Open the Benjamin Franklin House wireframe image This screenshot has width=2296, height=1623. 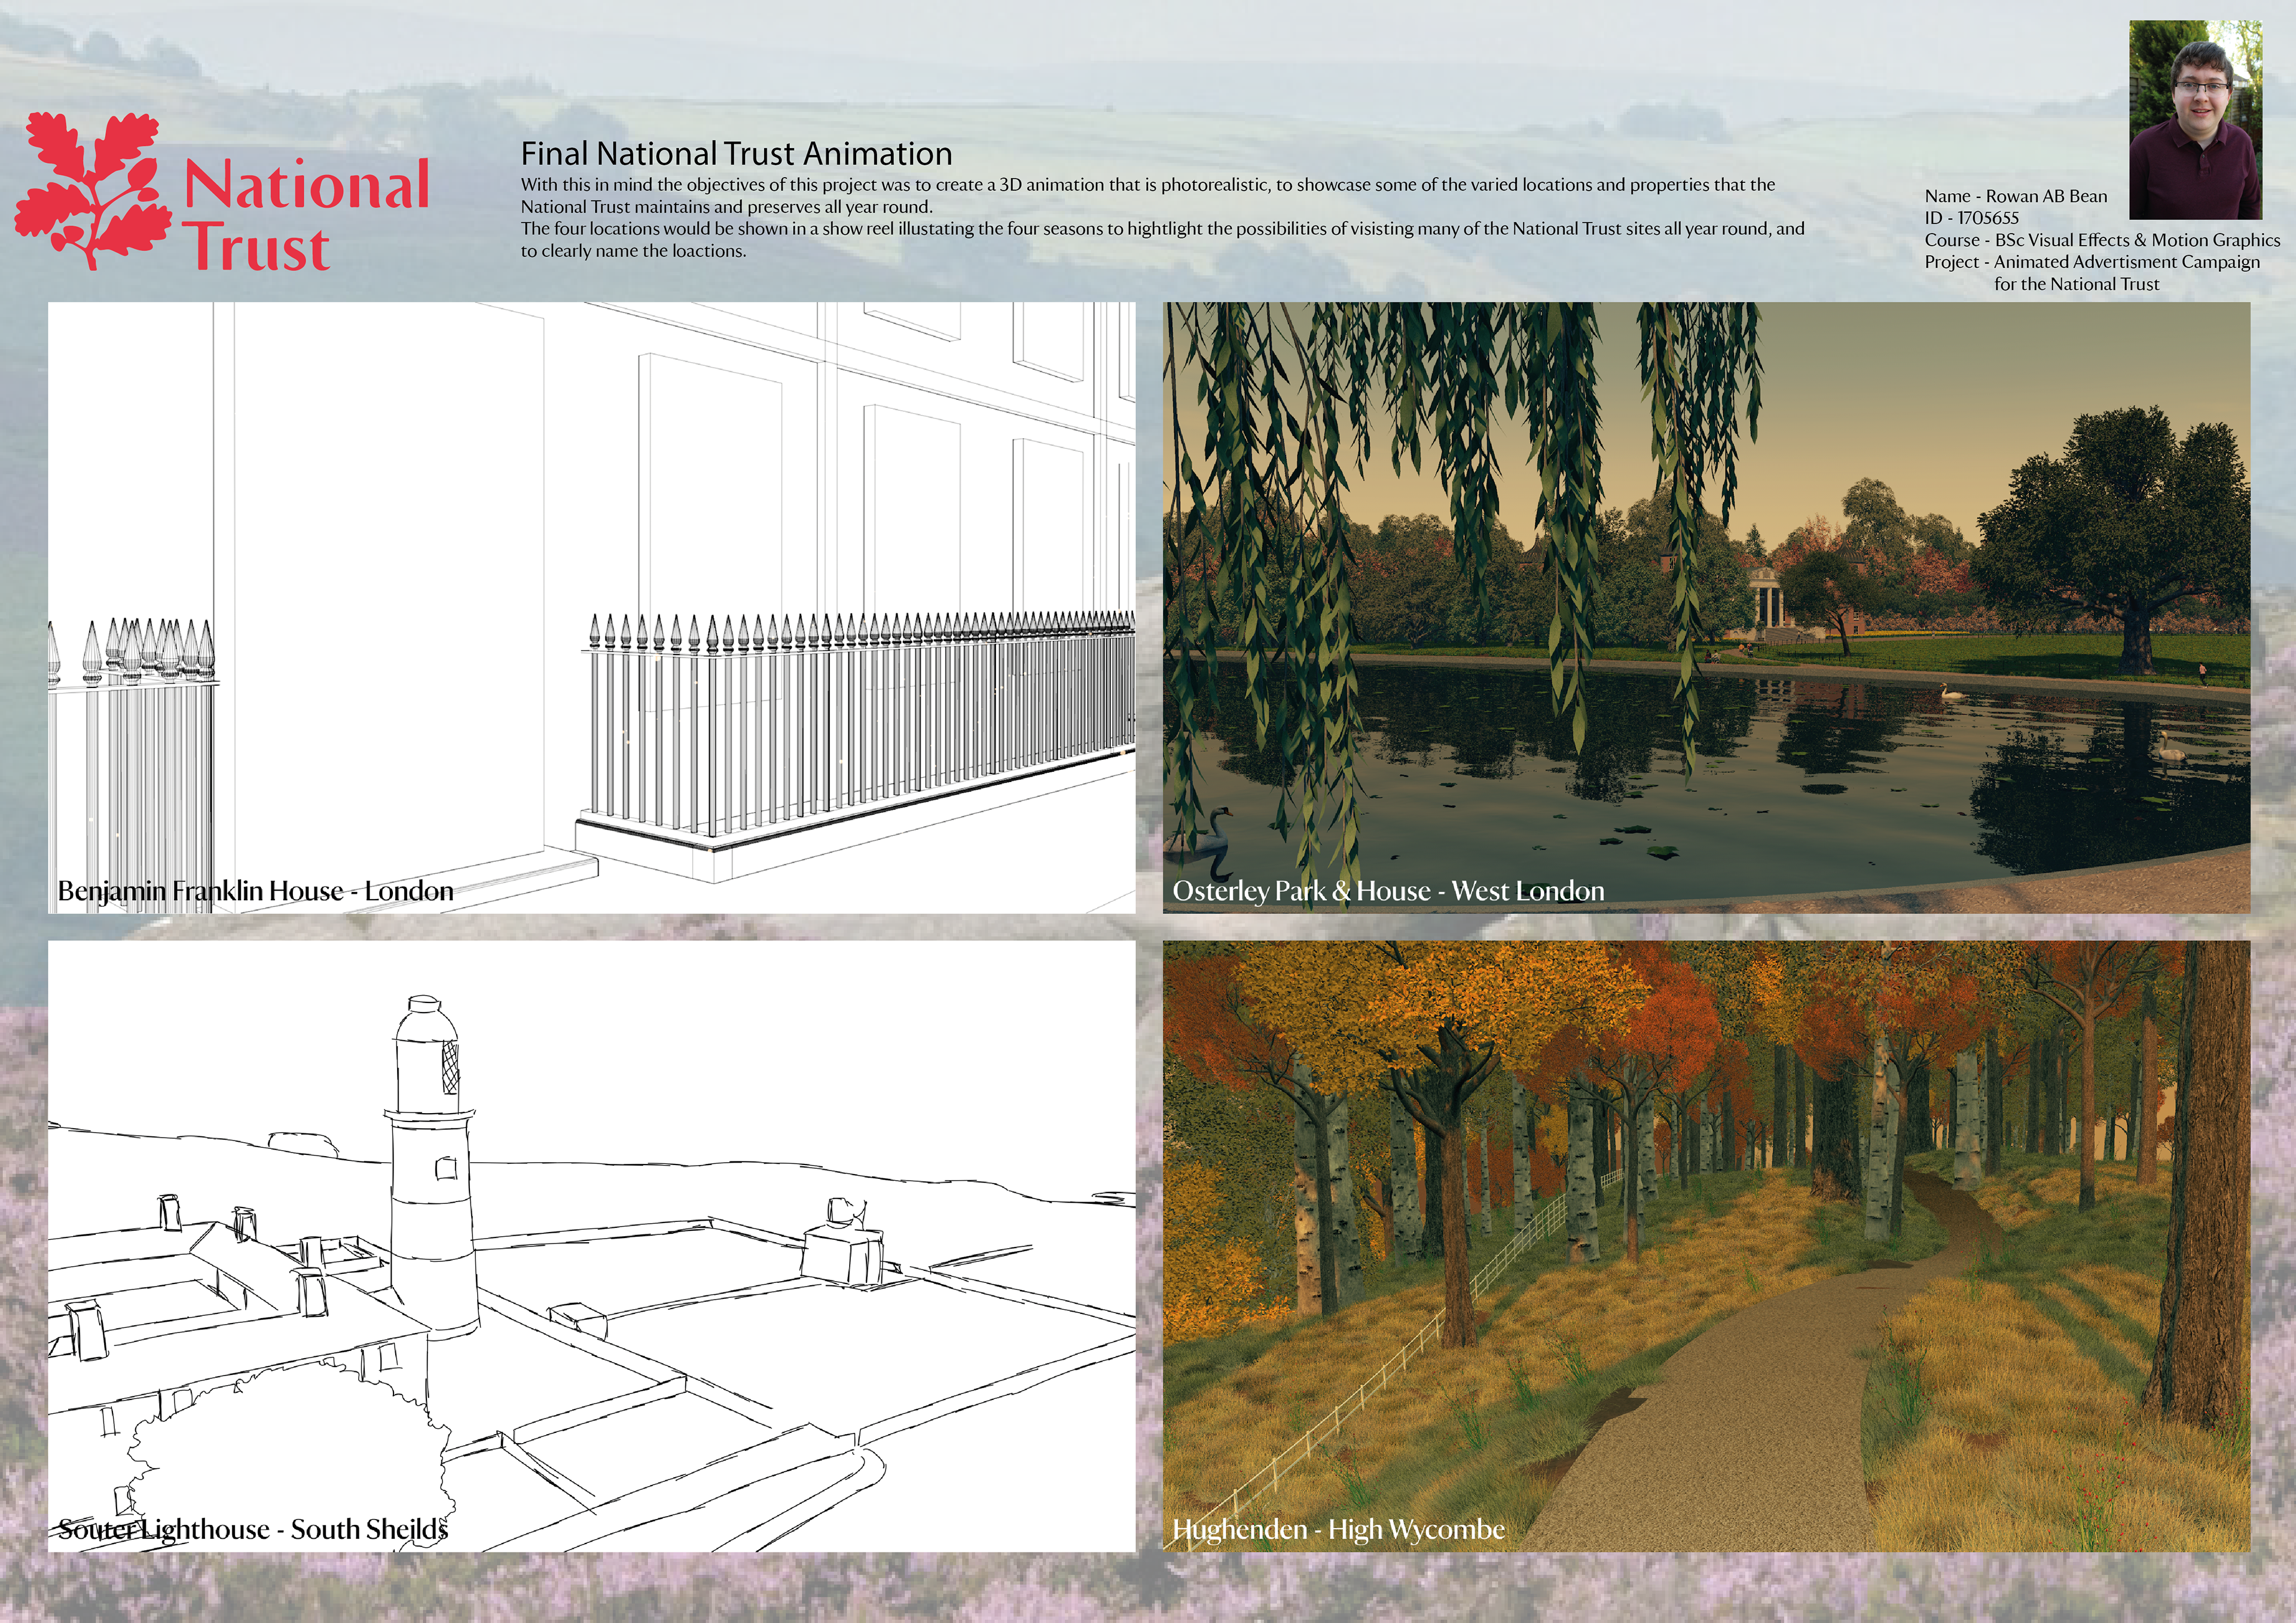[592, 607]
